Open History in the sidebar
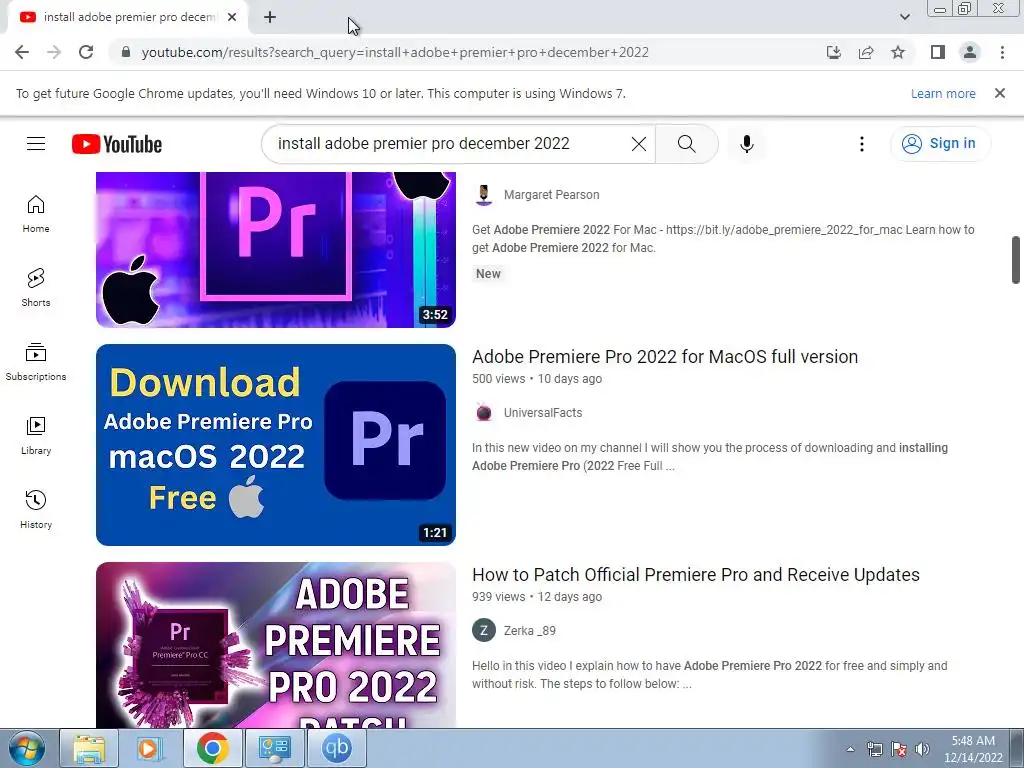The image size is (1024, 768). pos(36,509)
